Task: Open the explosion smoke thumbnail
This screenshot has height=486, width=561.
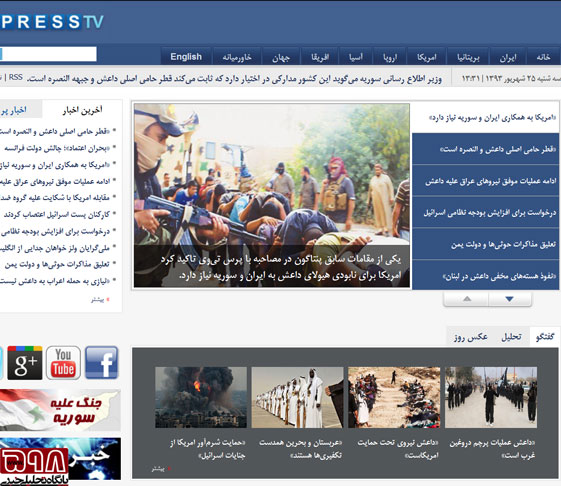Action: pos(201,397)
